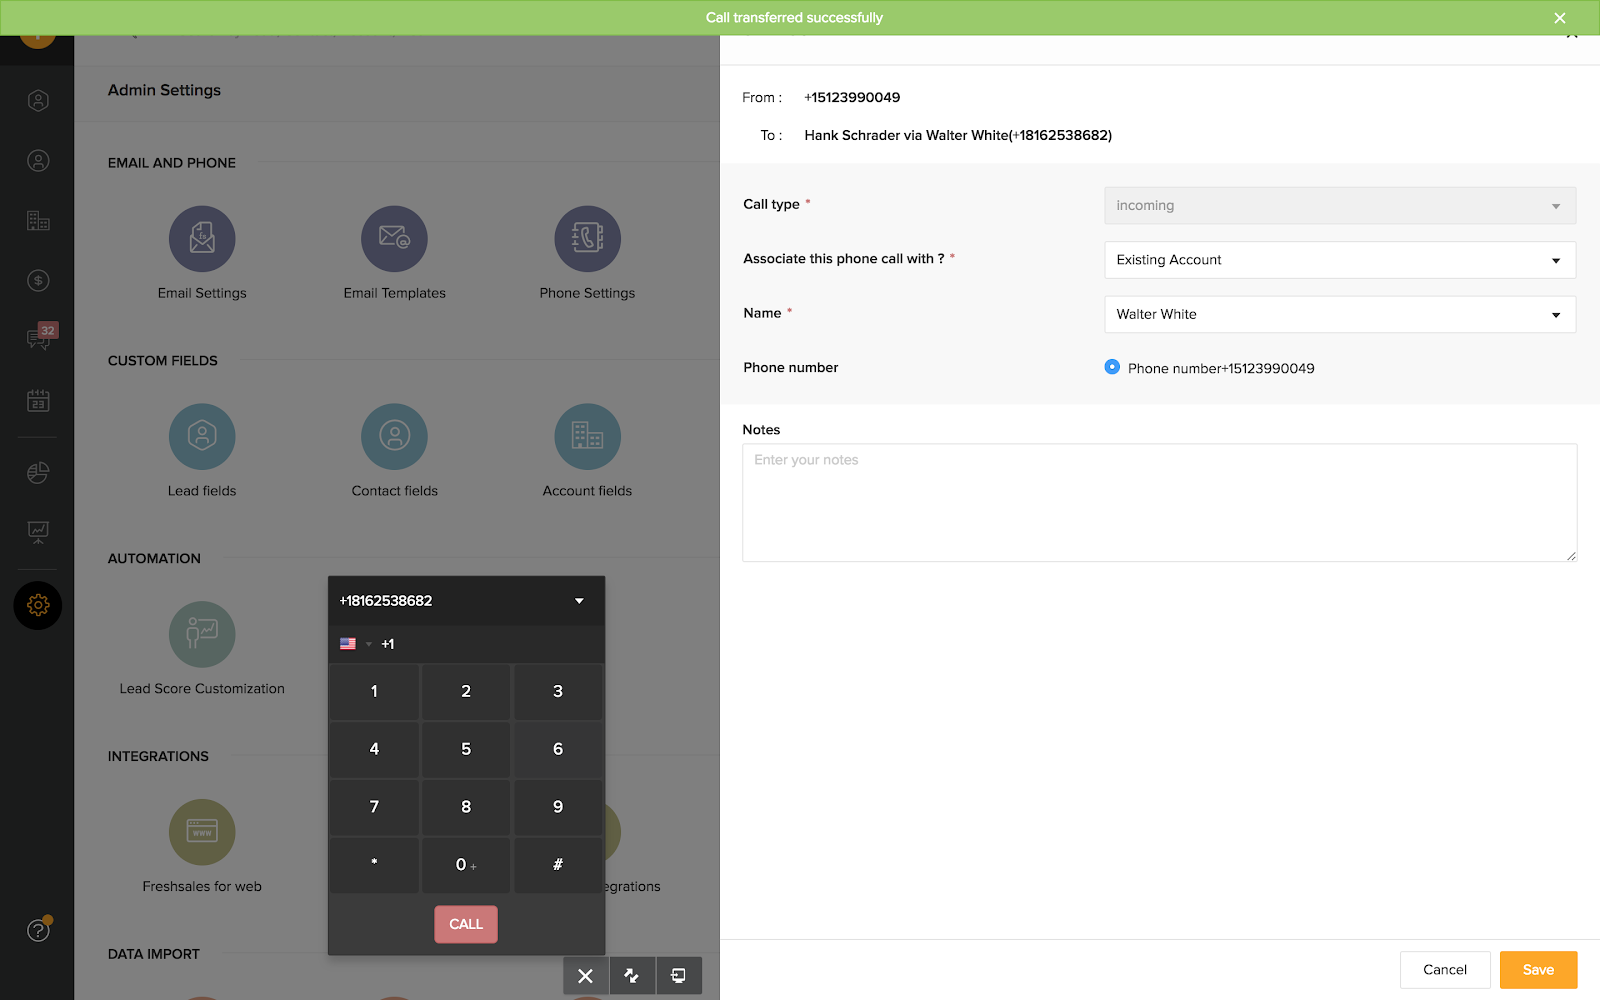Image resolution: width=1600 pixels, height=1000 pixels.
Task: Click the call transfer arrows icon
Action: (x=632, y=976)
